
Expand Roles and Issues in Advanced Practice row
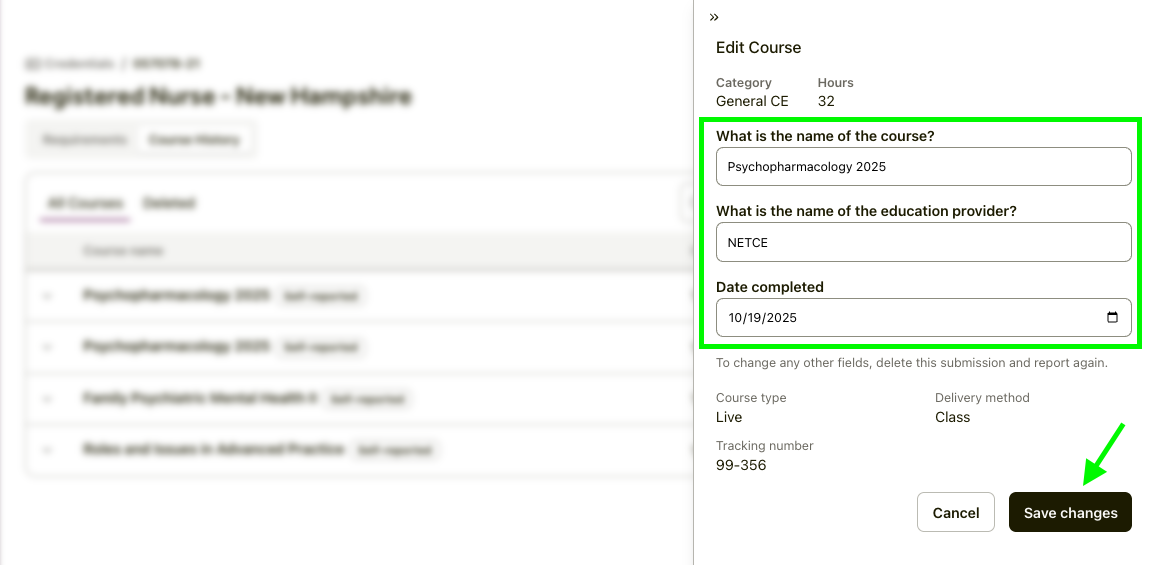tap(46, 450)
